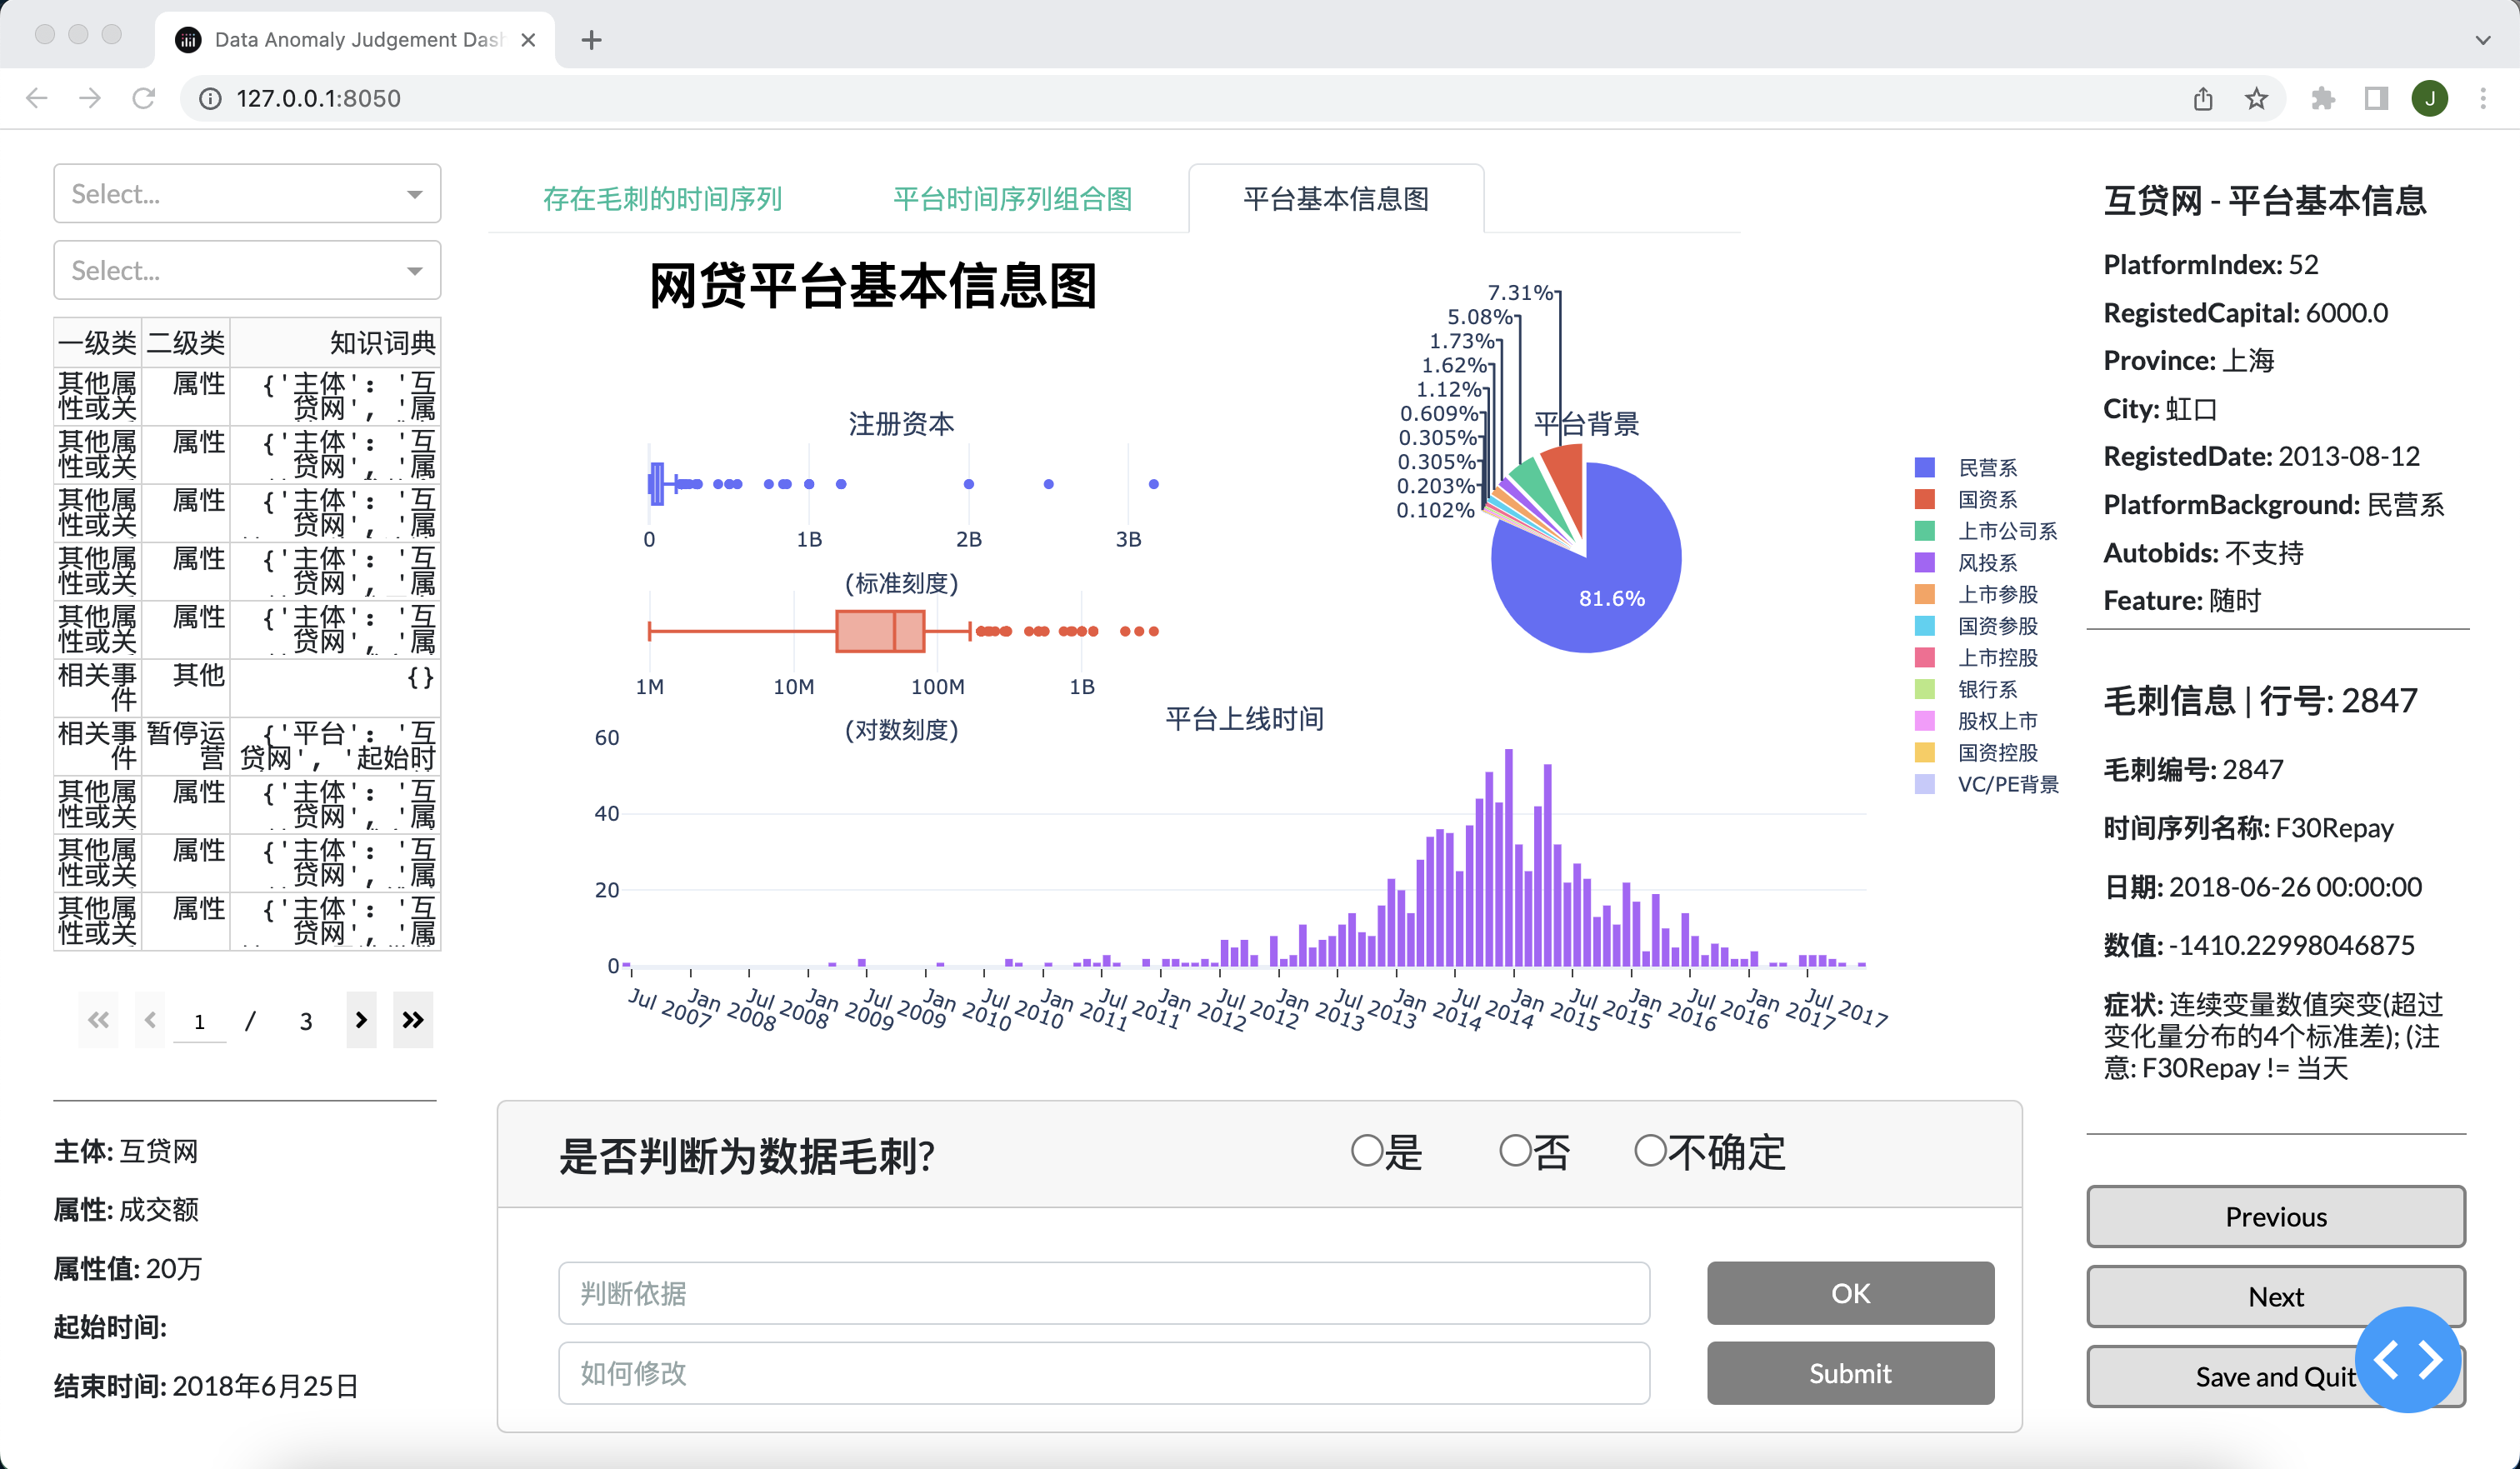Screen dimensions: 2520x1469
Task: Open the 平台时间序列组合图 tab
Action: tap(1012, 199)
